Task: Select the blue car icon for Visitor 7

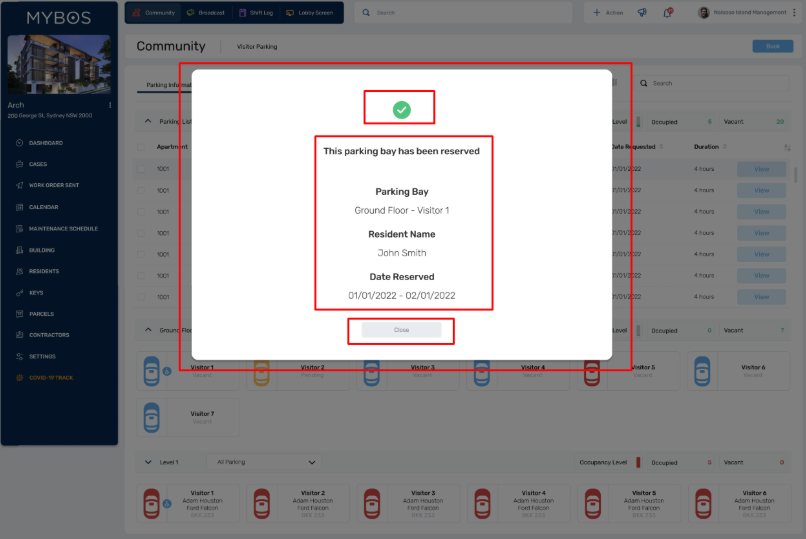Action: tap(152, 417)
